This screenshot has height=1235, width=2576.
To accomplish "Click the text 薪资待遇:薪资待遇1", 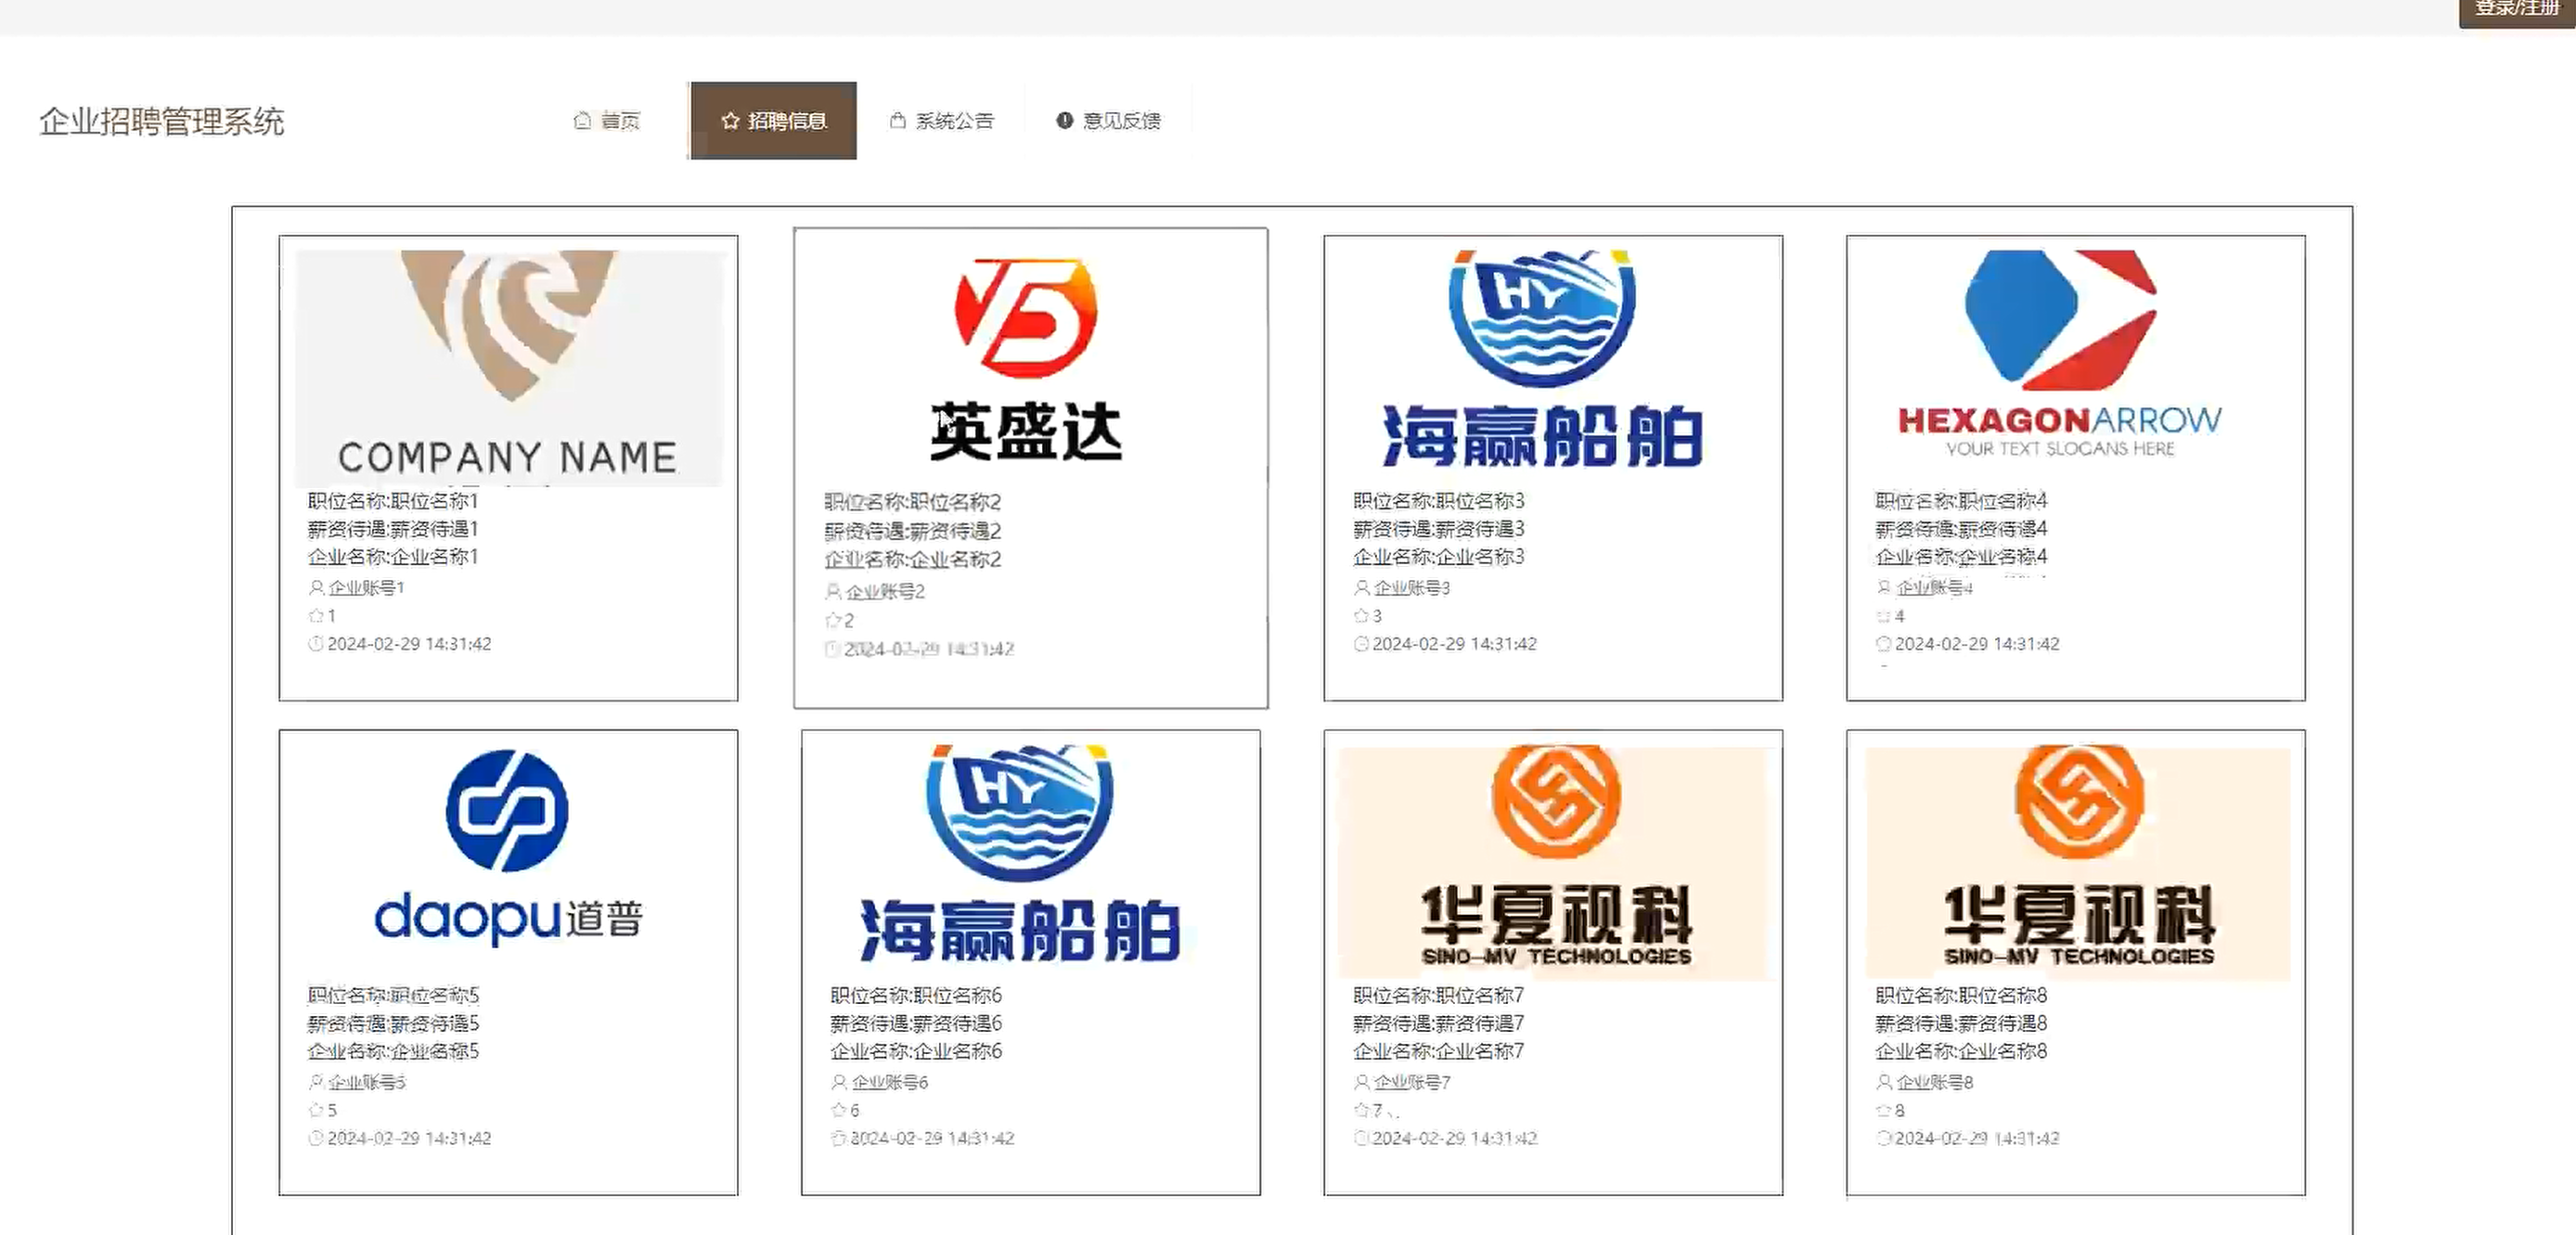I will (x=393, y=529).
